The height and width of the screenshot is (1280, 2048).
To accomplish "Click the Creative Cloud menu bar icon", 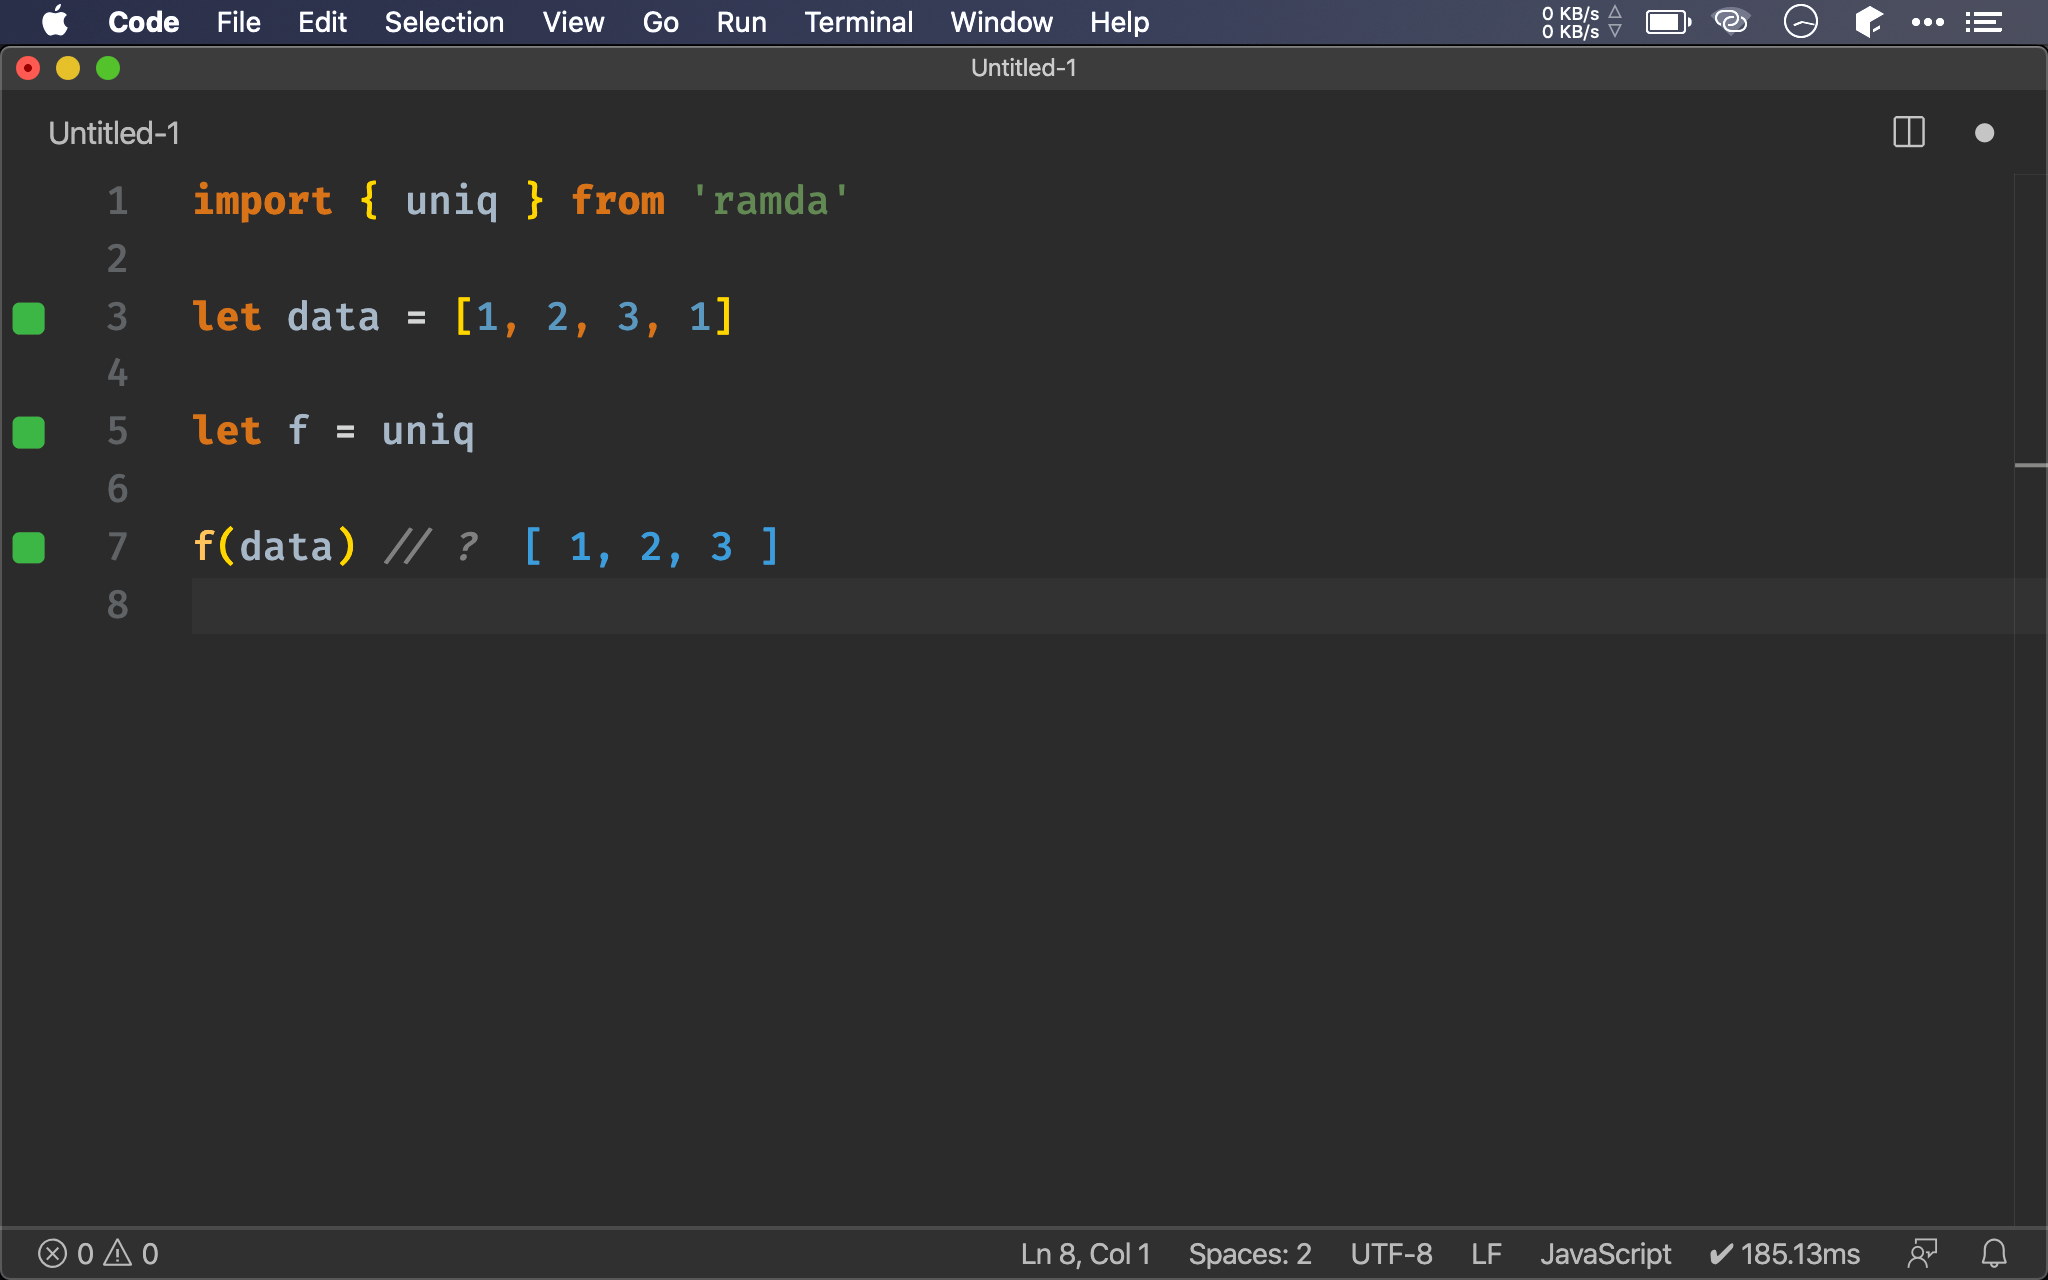I will [x=1731, y=22].
